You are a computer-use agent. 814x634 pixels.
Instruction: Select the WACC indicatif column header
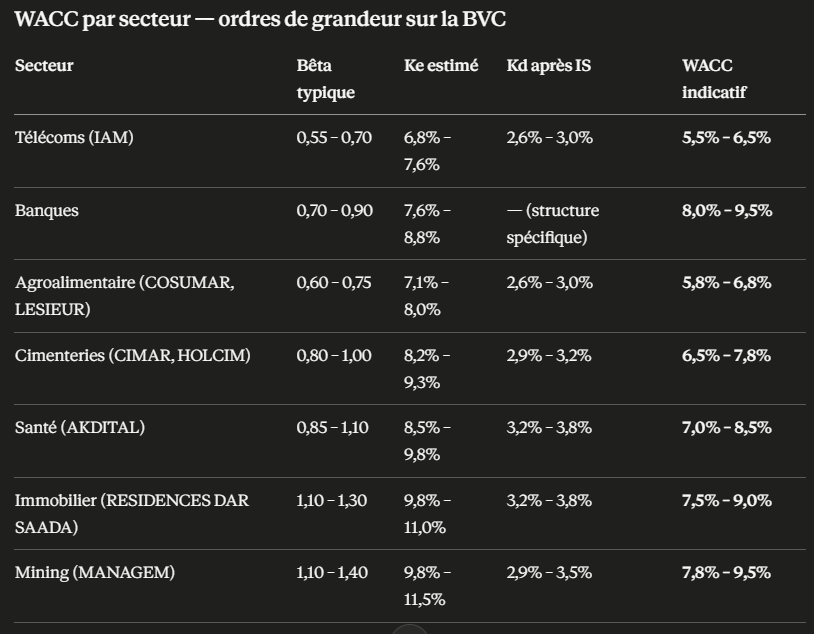coord(714,79)
